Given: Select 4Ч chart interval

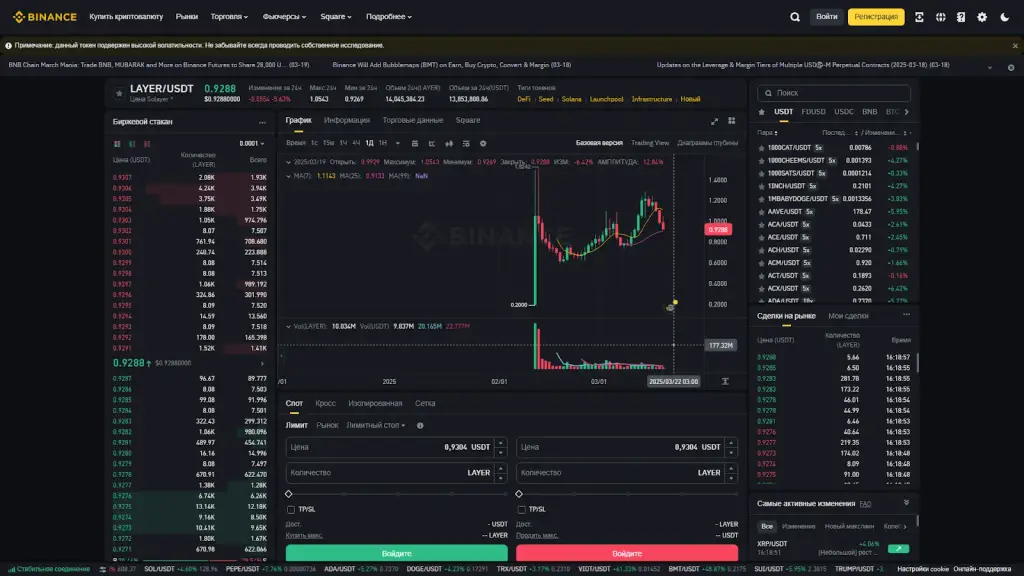Looking at the screenshot, I should tap(356, 143).
